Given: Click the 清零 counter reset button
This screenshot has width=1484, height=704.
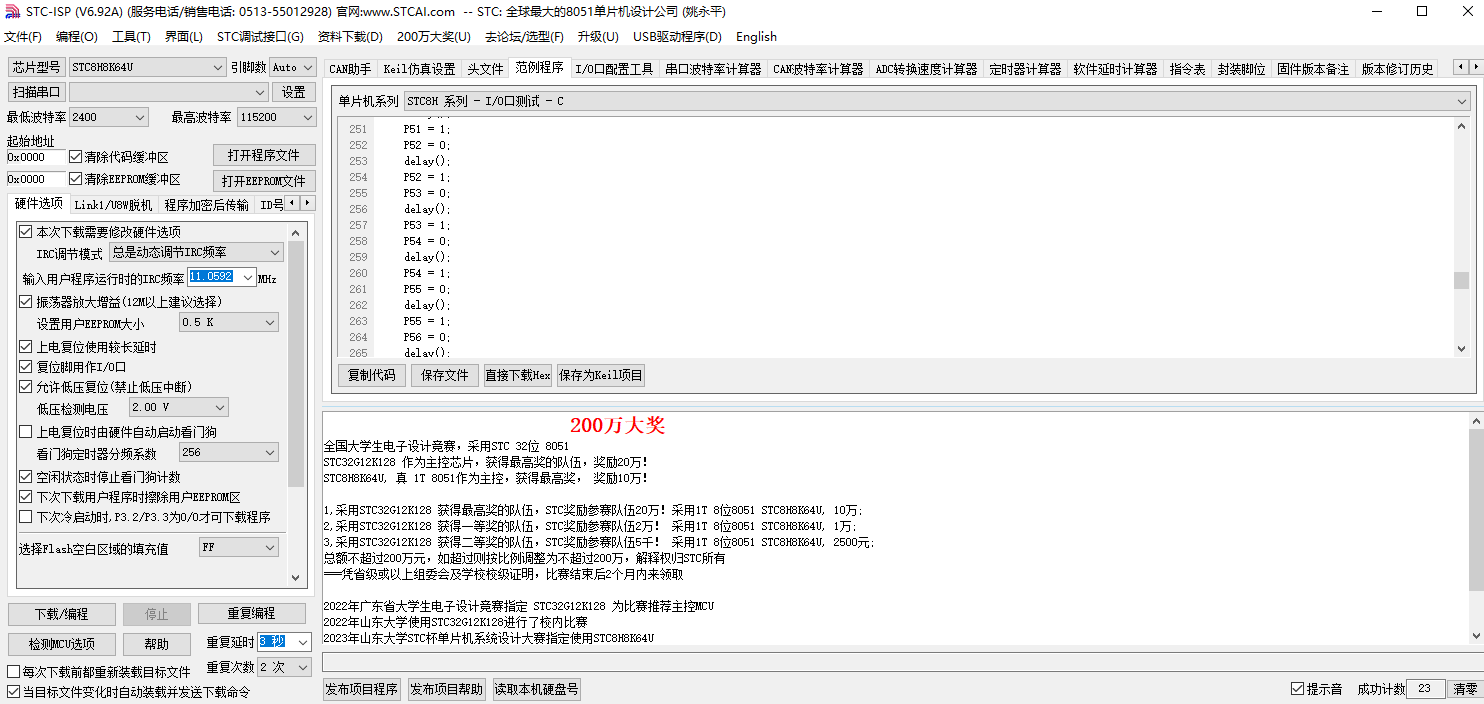Looking at the screenshot, I should coord(1465,689).
